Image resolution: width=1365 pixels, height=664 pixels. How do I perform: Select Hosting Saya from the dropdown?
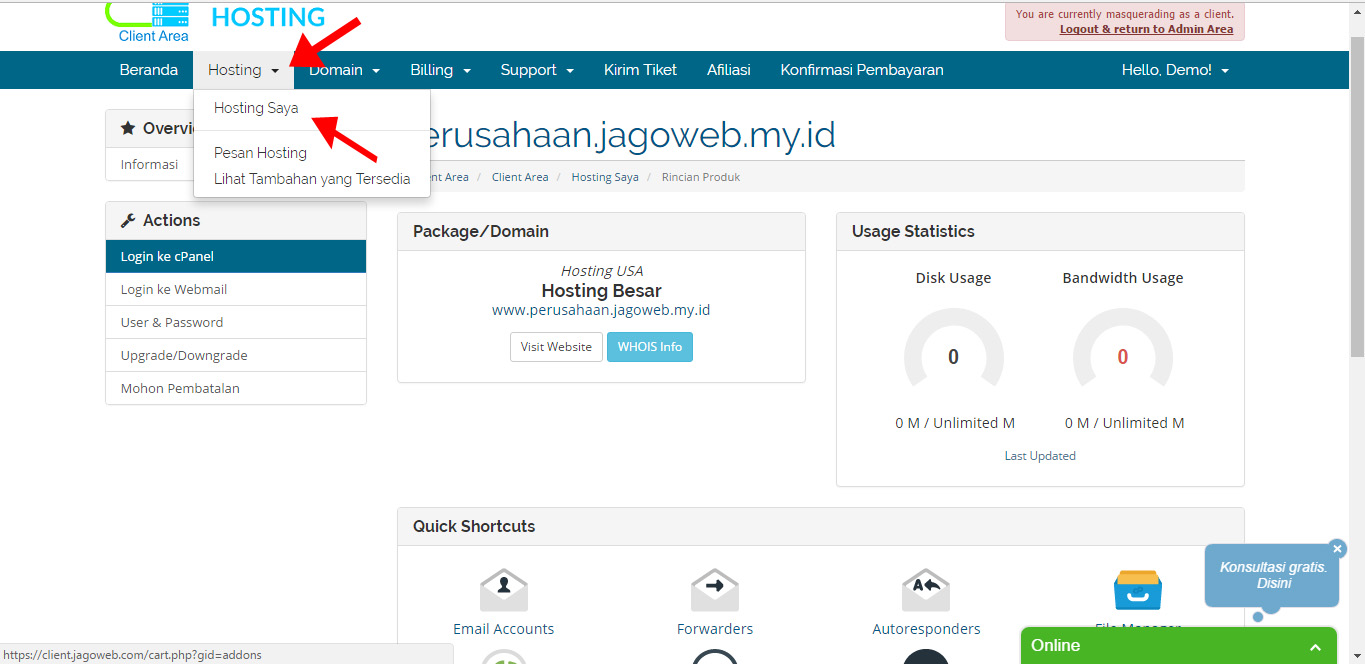256,108
